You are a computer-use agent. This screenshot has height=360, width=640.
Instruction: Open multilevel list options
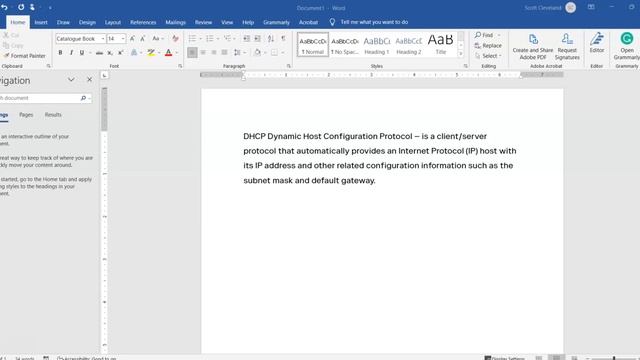pyautogui.click(x=228, y=38)
